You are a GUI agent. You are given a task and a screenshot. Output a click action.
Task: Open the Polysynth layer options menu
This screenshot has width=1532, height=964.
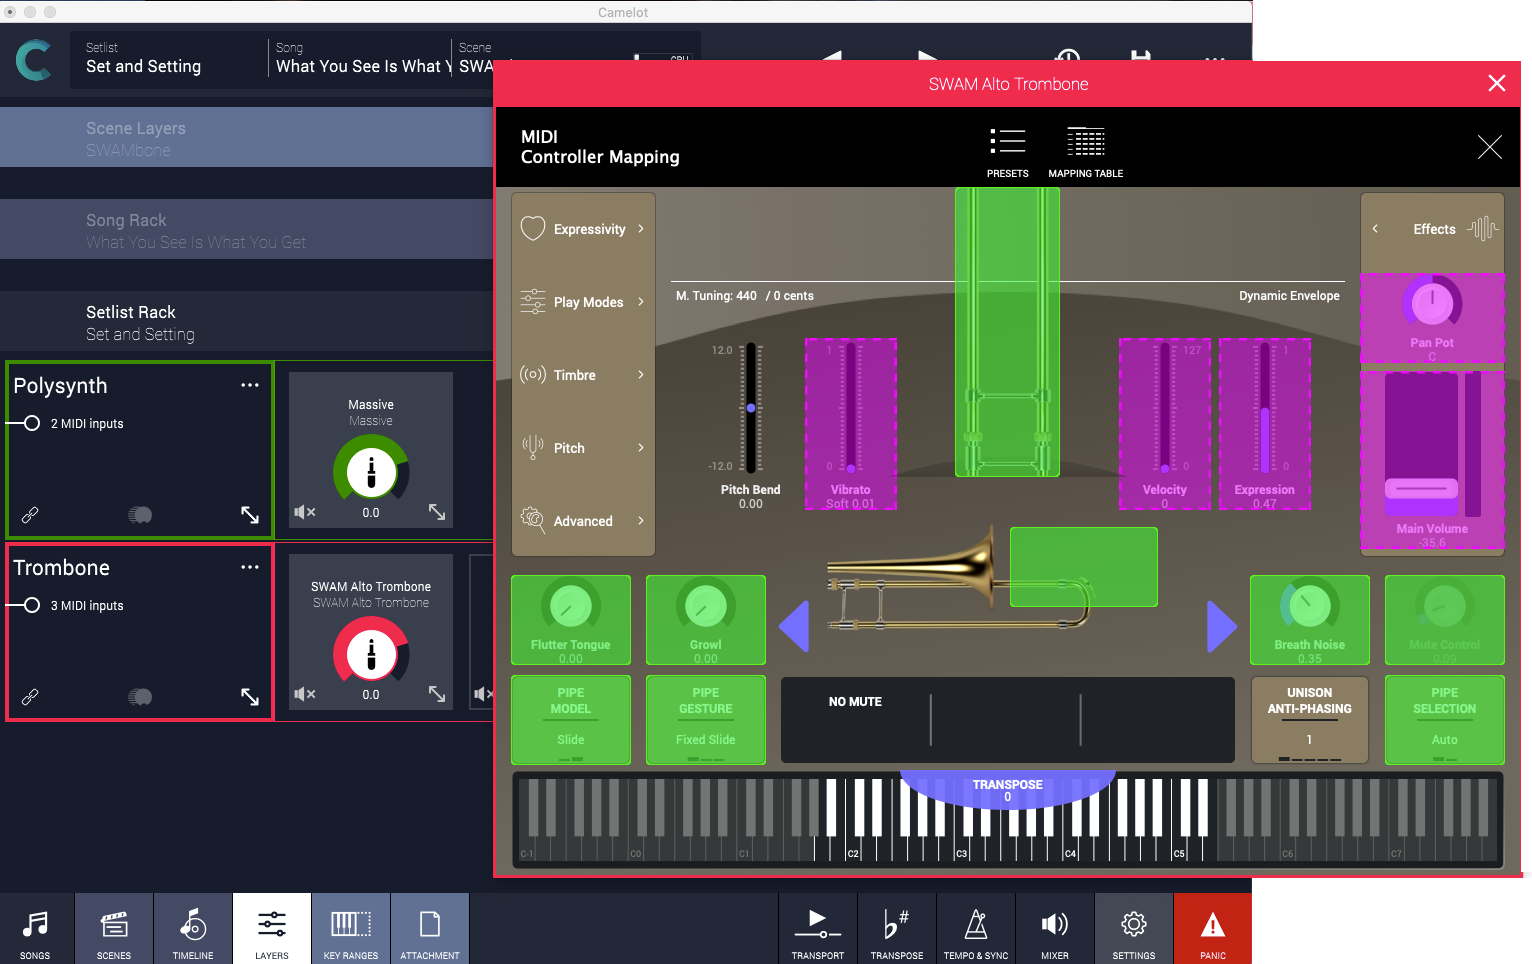pos(250,385)
